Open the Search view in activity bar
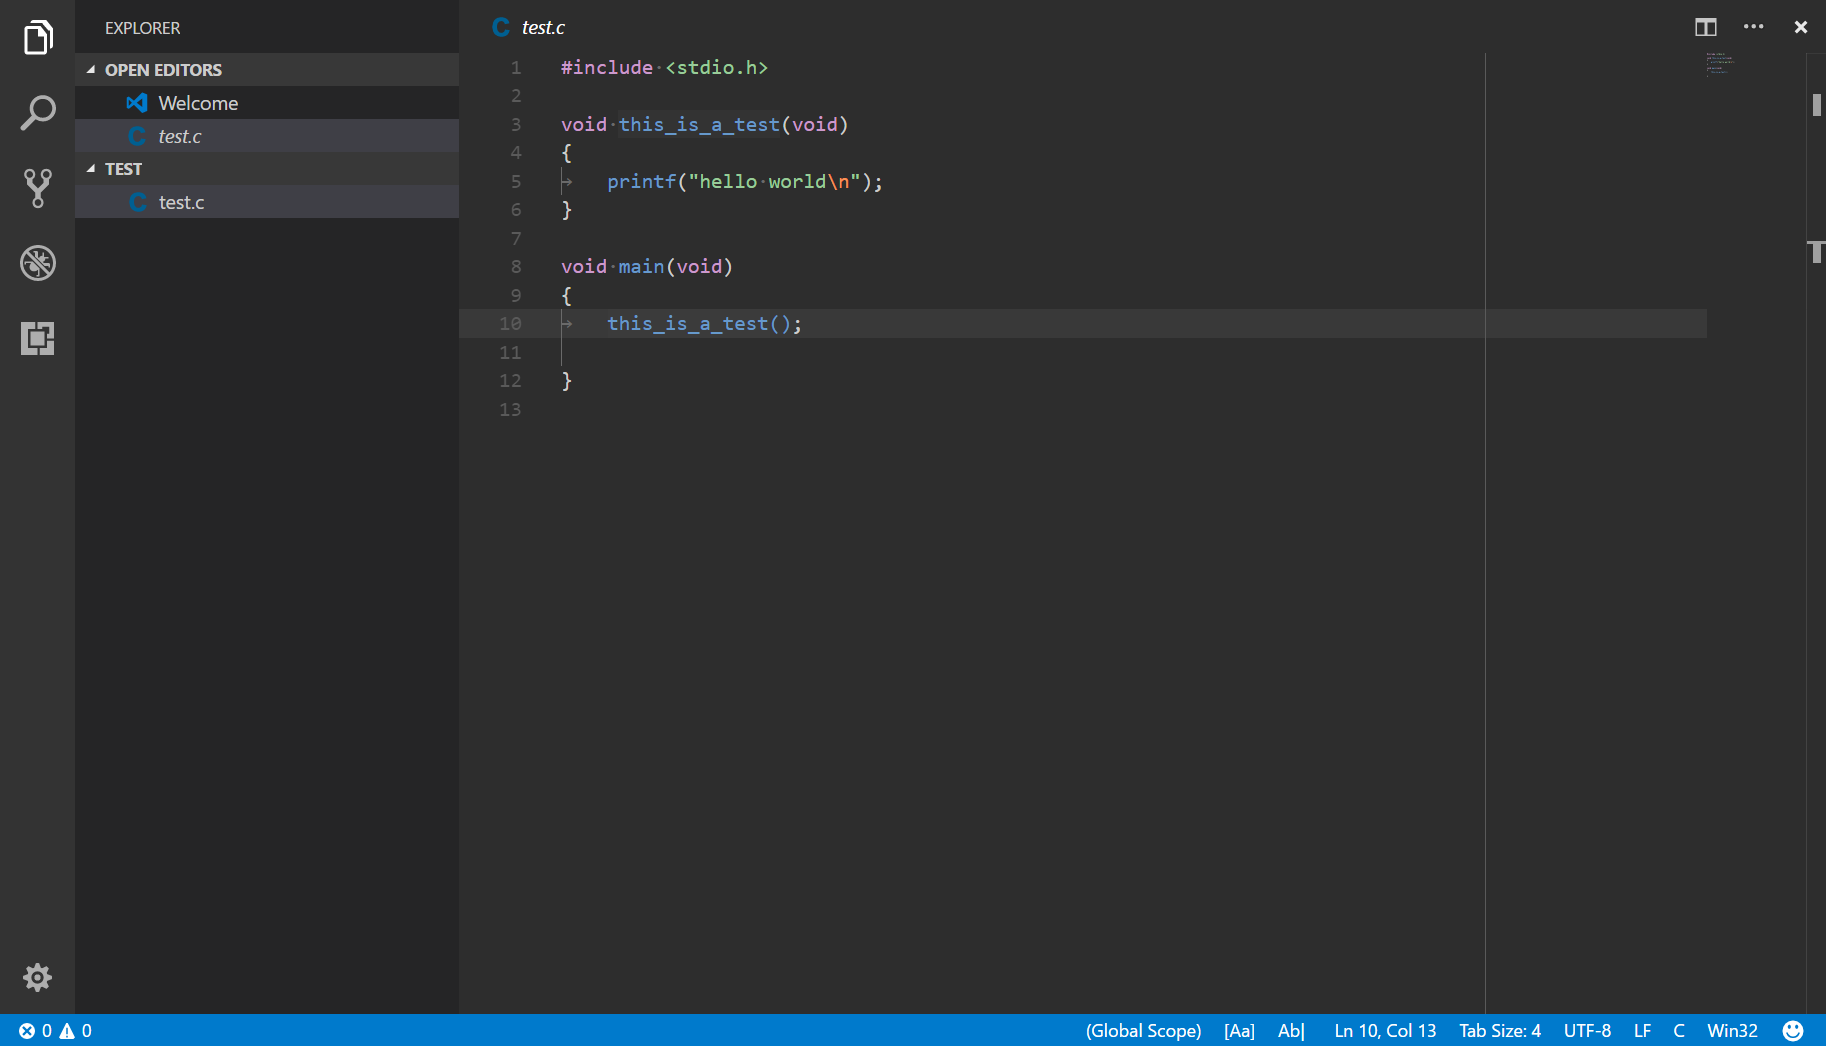Image resolution: width=1826 pixels, height=1046 pixels. click(x=38, y=113)
